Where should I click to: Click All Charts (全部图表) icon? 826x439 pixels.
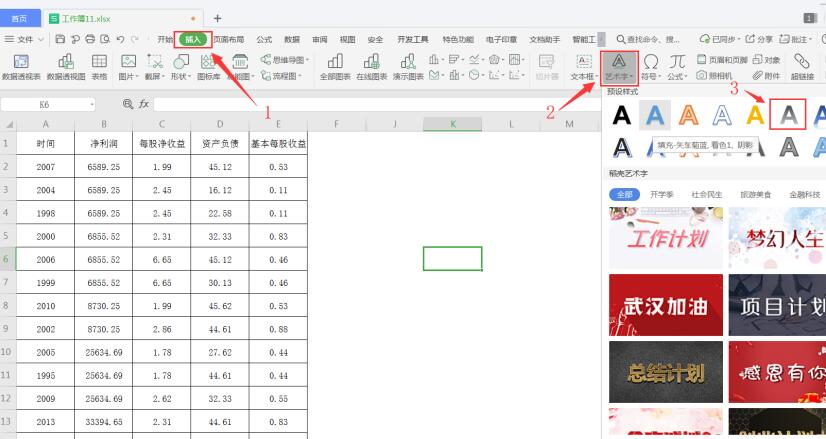(335, 67)
